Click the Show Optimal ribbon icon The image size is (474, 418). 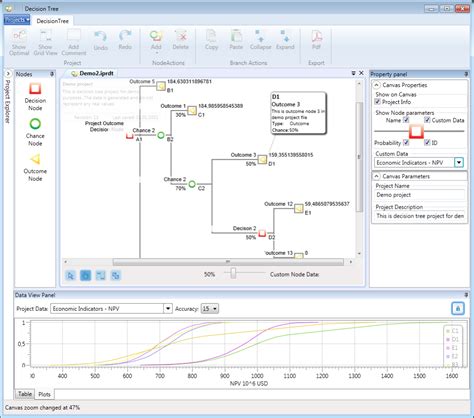19,36
